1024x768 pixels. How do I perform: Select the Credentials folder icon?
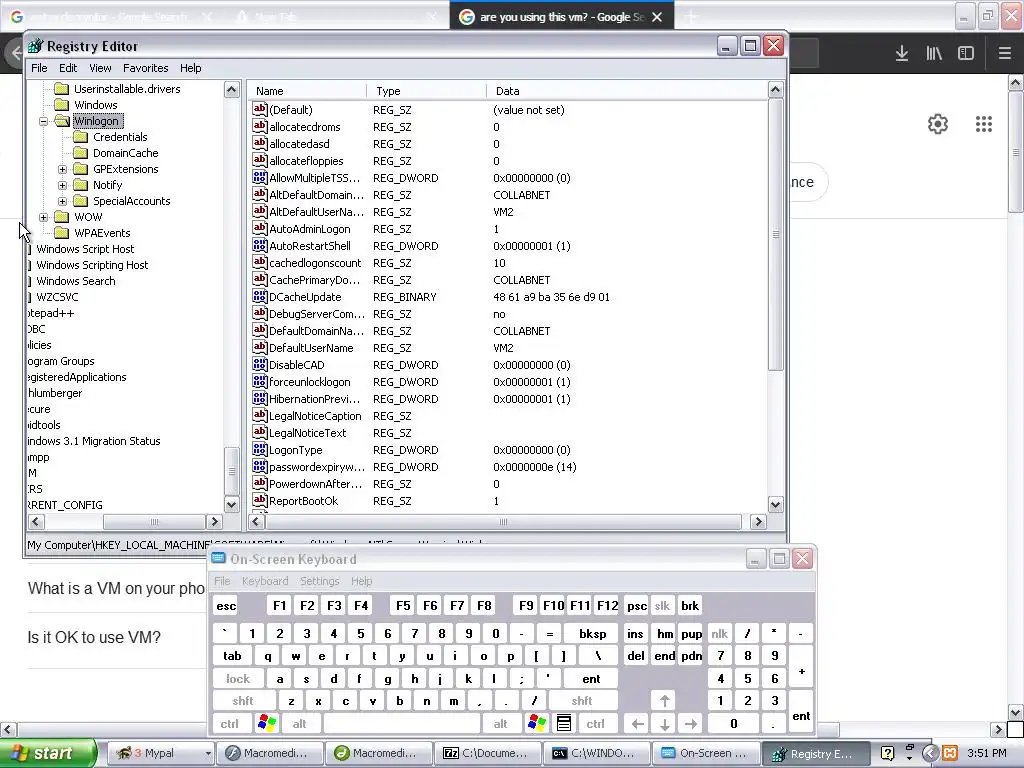pos(80,136)
